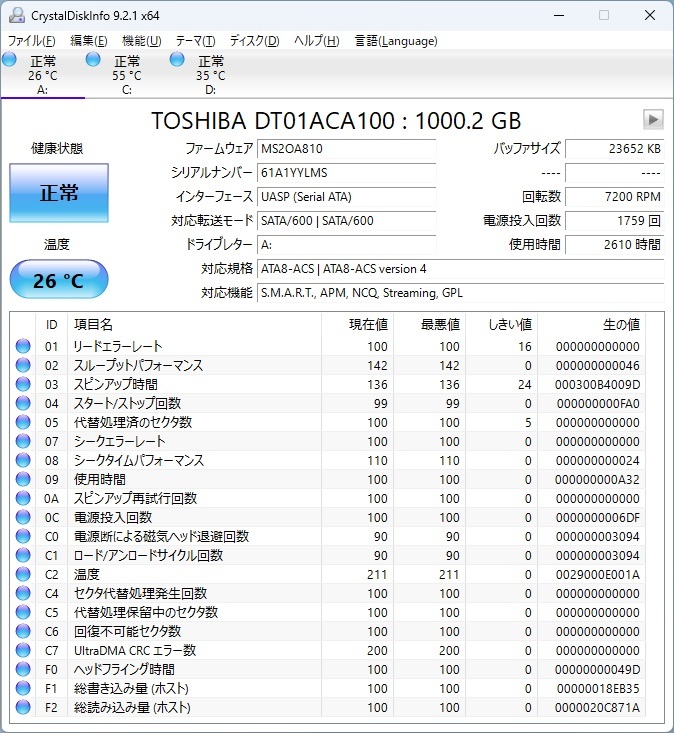Click the firmware field MS2OA810
Screen dimensions: 674x733
346,149
